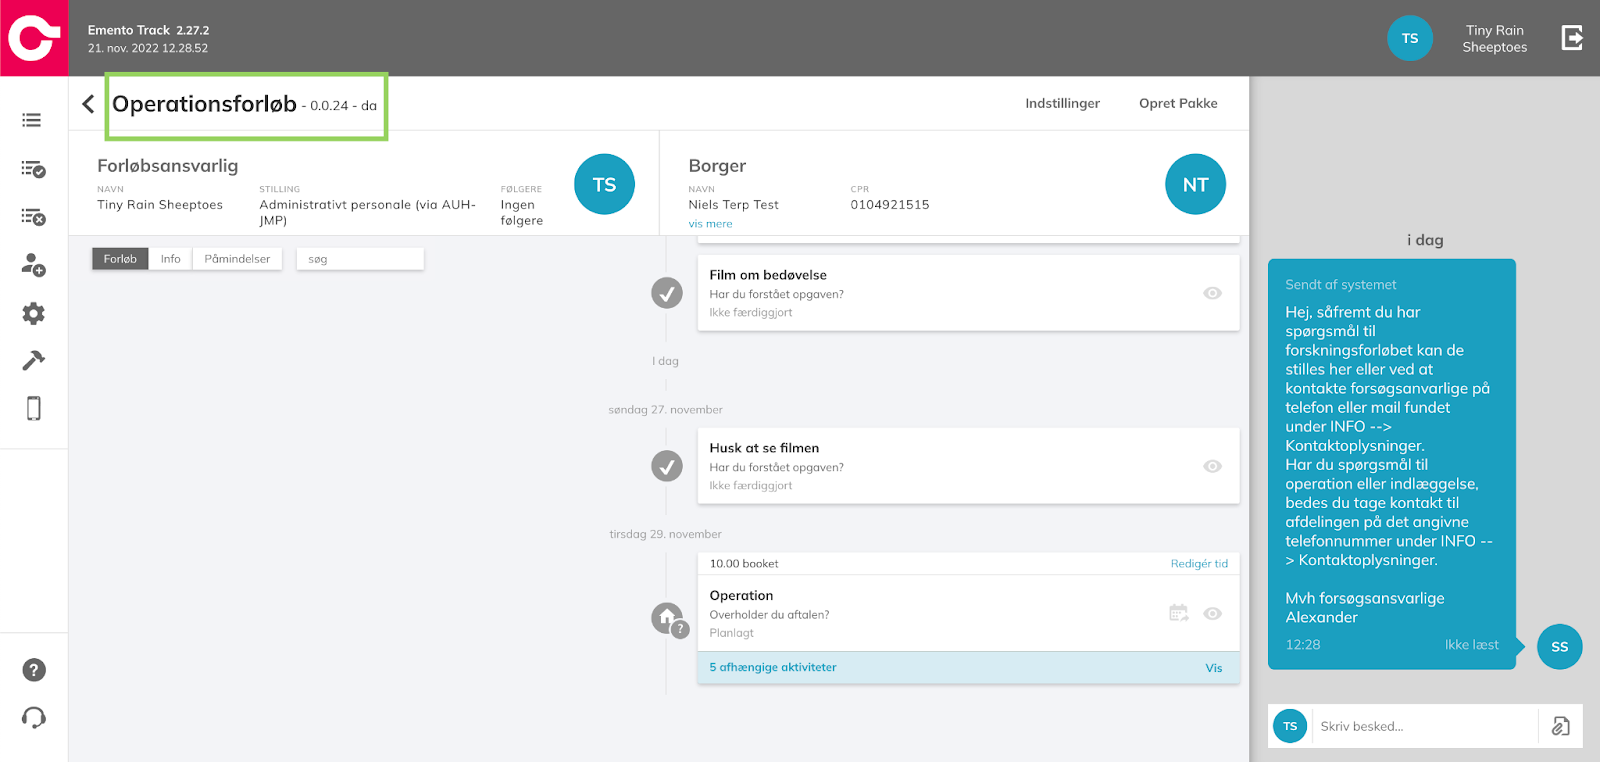Toggle eye visibility for Husk at se filmen

(1212, 466)
